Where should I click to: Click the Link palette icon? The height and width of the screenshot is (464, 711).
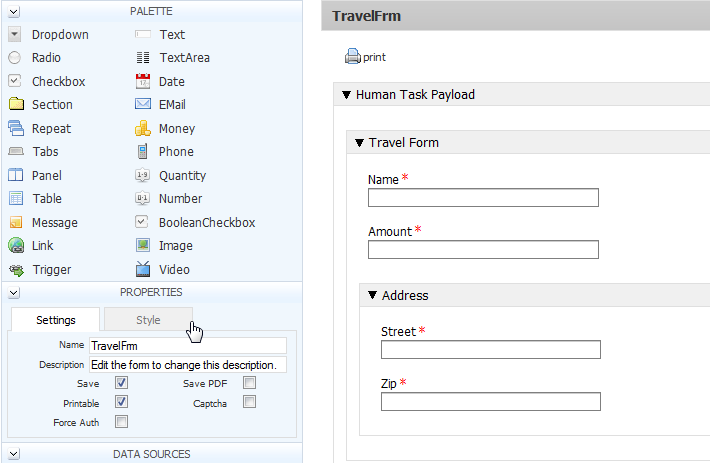tap(16, 246)
